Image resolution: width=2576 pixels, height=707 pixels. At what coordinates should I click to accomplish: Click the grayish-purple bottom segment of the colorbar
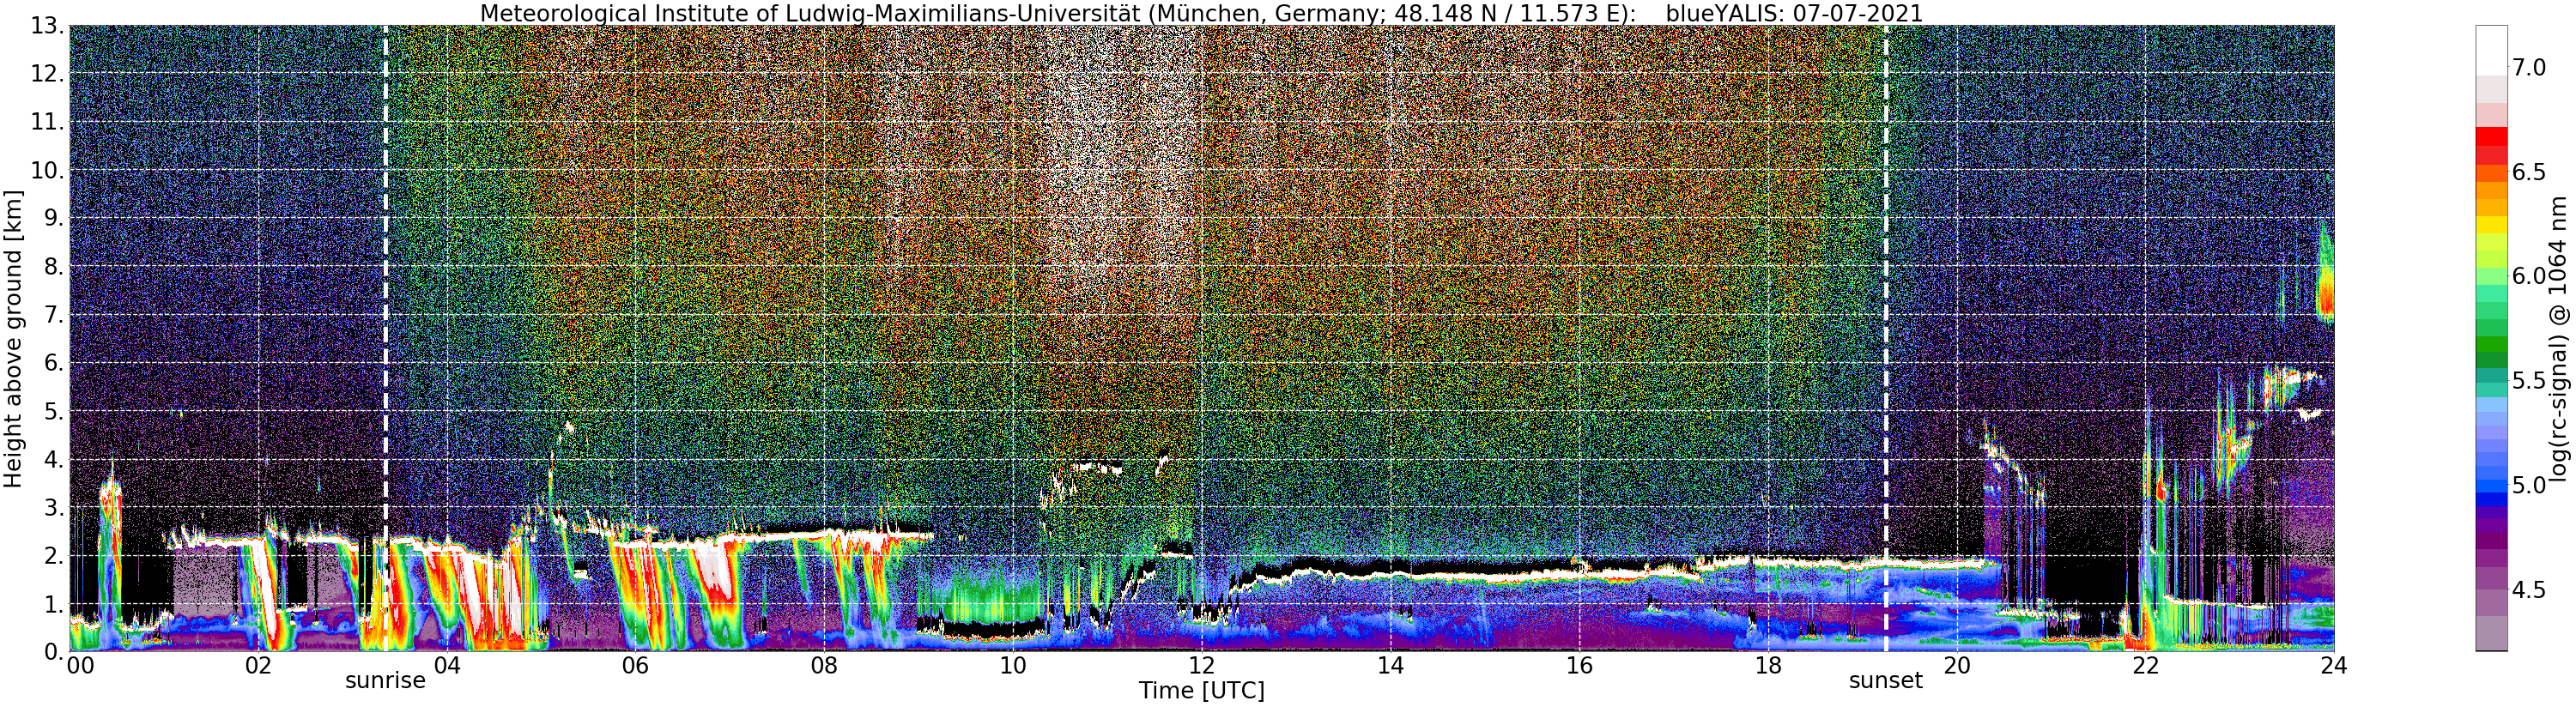[2491, 633]
